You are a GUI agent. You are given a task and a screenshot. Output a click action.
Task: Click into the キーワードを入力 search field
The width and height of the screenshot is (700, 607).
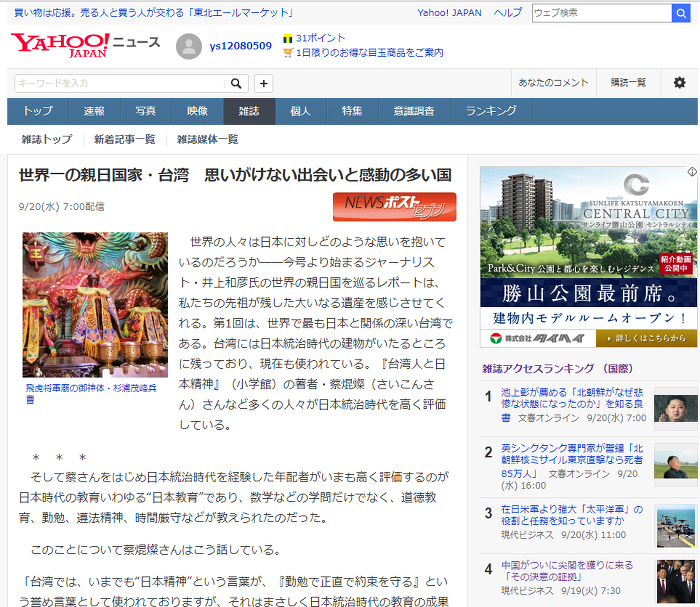click(121, 83)
